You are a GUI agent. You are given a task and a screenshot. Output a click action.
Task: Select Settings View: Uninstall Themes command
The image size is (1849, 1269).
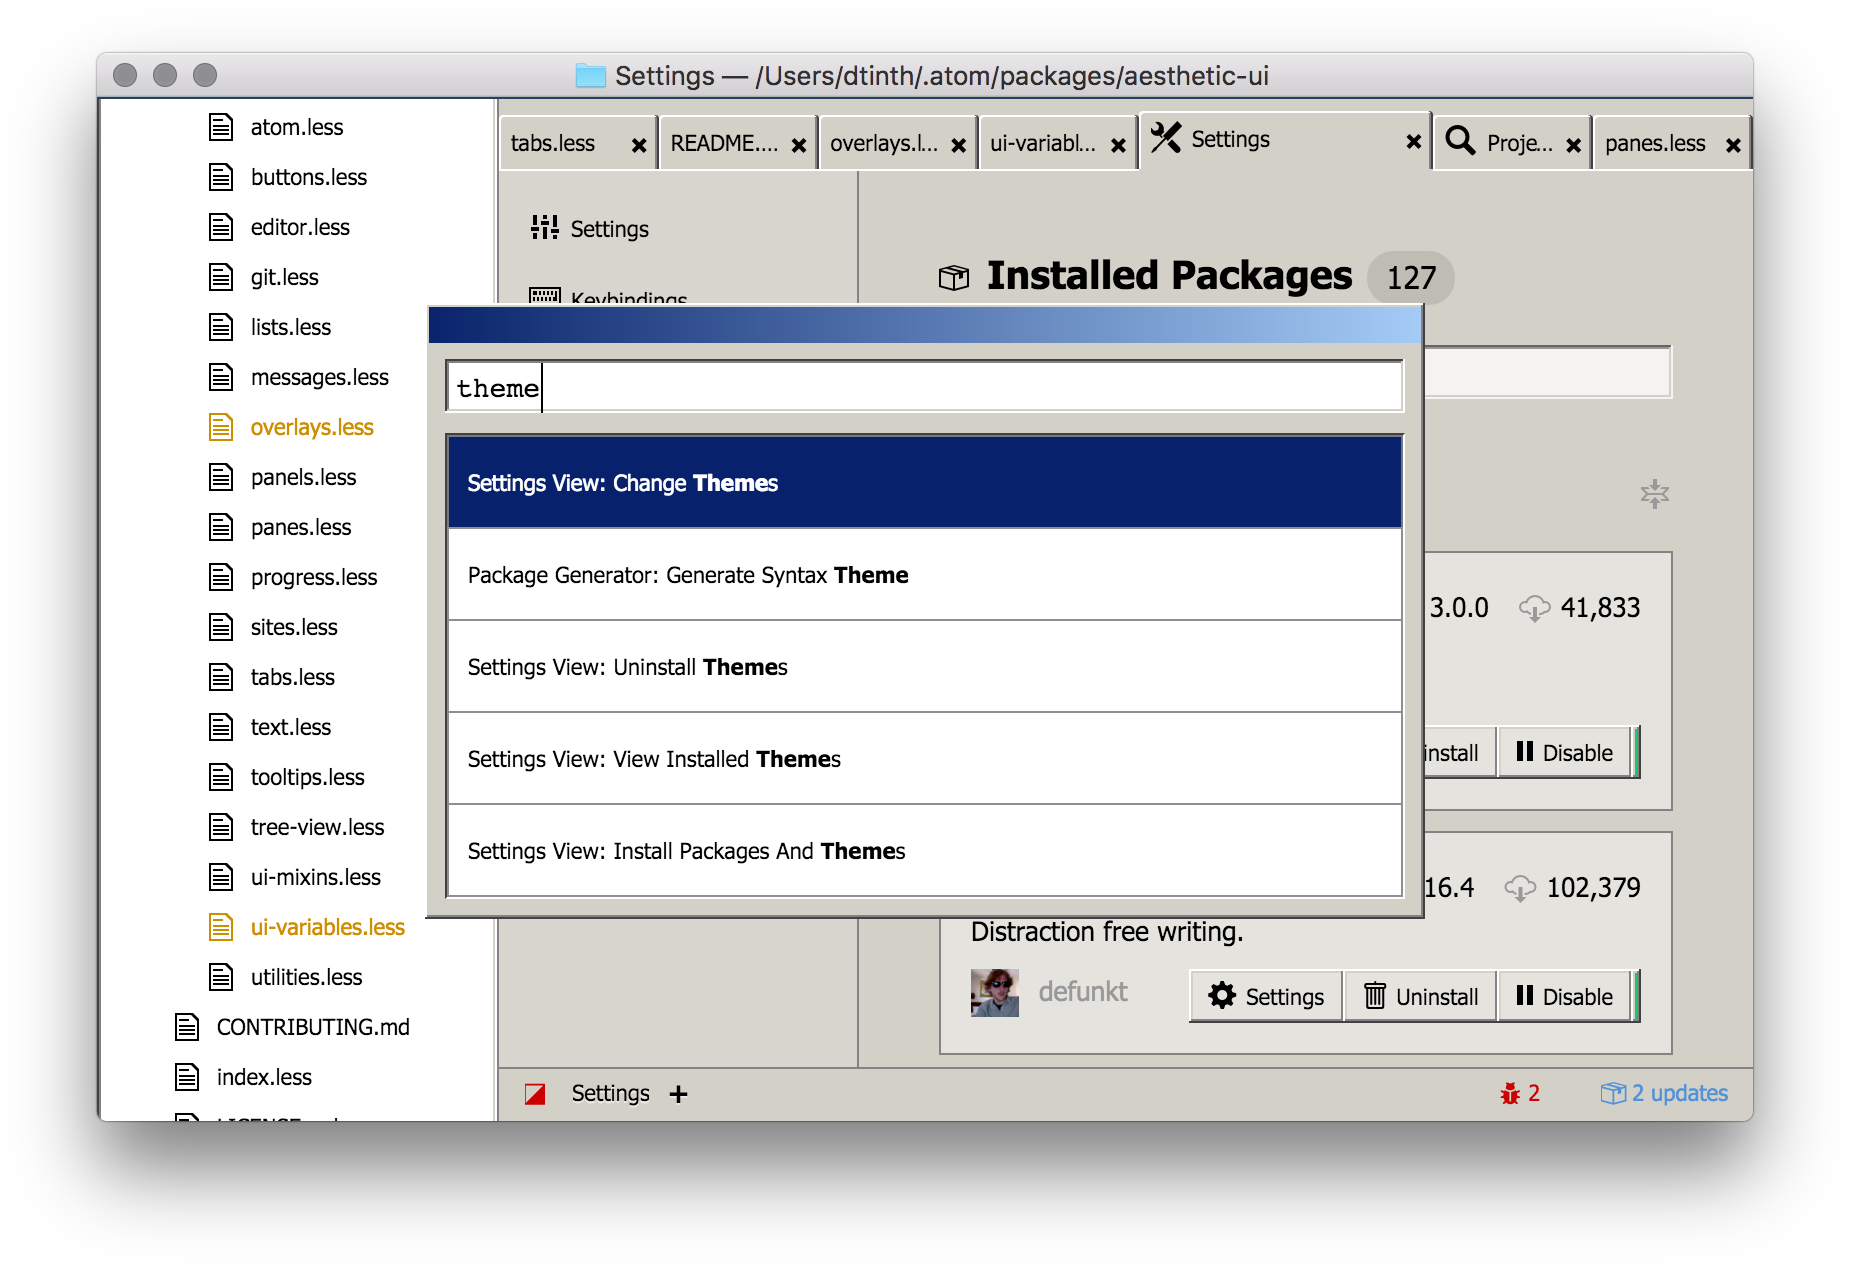click(925, 667)
